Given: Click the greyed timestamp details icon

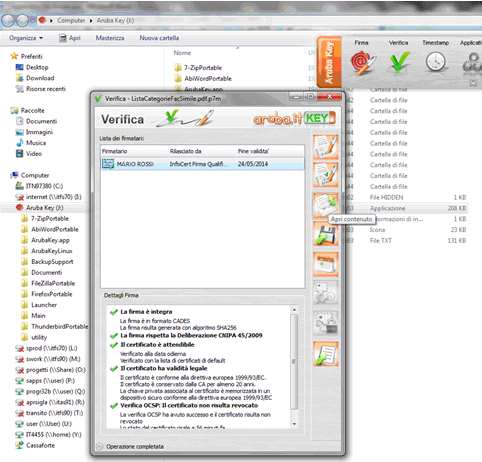Looking at the screenshot, I should [326, 292].
